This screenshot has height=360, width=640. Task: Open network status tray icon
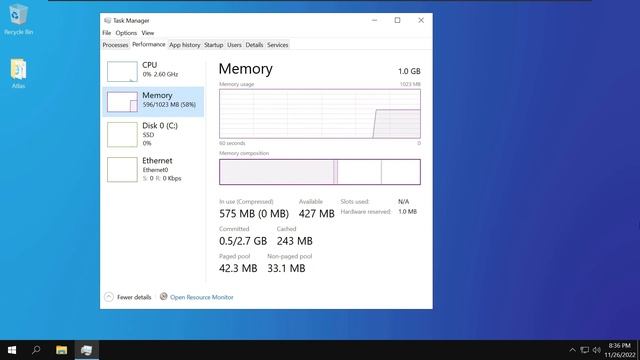click(x=584, y=350)
